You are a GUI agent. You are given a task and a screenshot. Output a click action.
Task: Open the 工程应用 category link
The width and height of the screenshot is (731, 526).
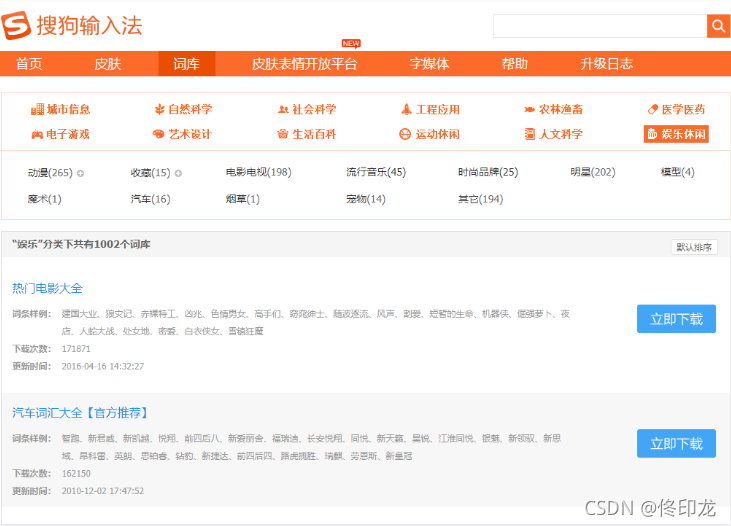438,110
